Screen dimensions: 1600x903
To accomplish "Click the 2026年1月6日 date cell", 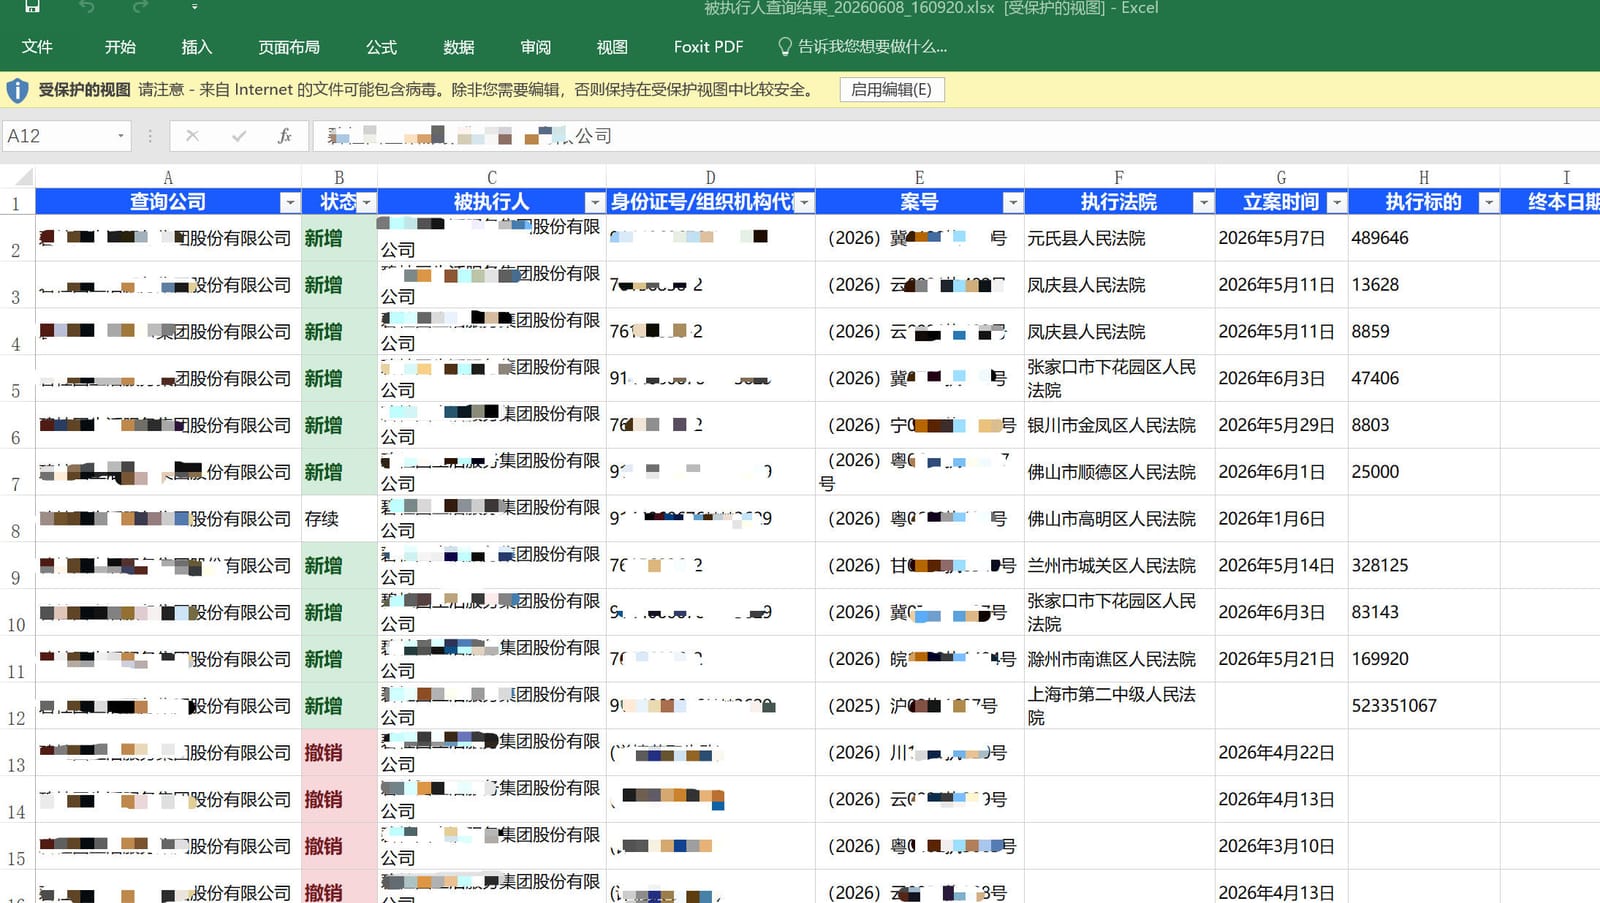I will pyautogui.click(x=1281, y=519).
